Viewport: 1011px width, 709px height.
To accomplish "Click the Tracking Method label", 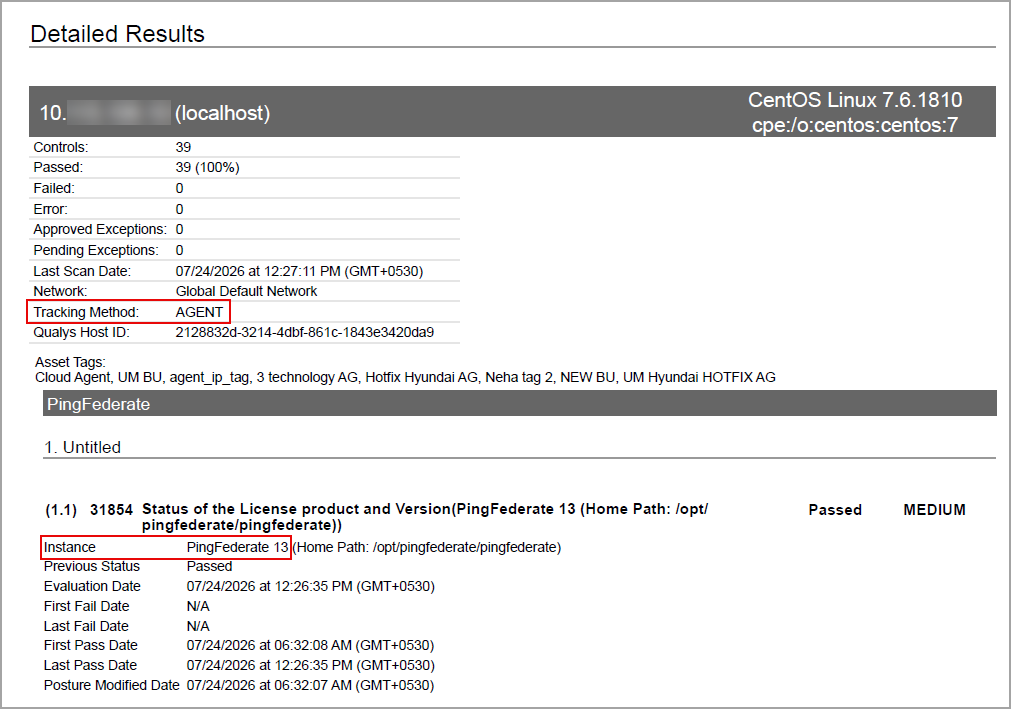I will coord(86,312).
